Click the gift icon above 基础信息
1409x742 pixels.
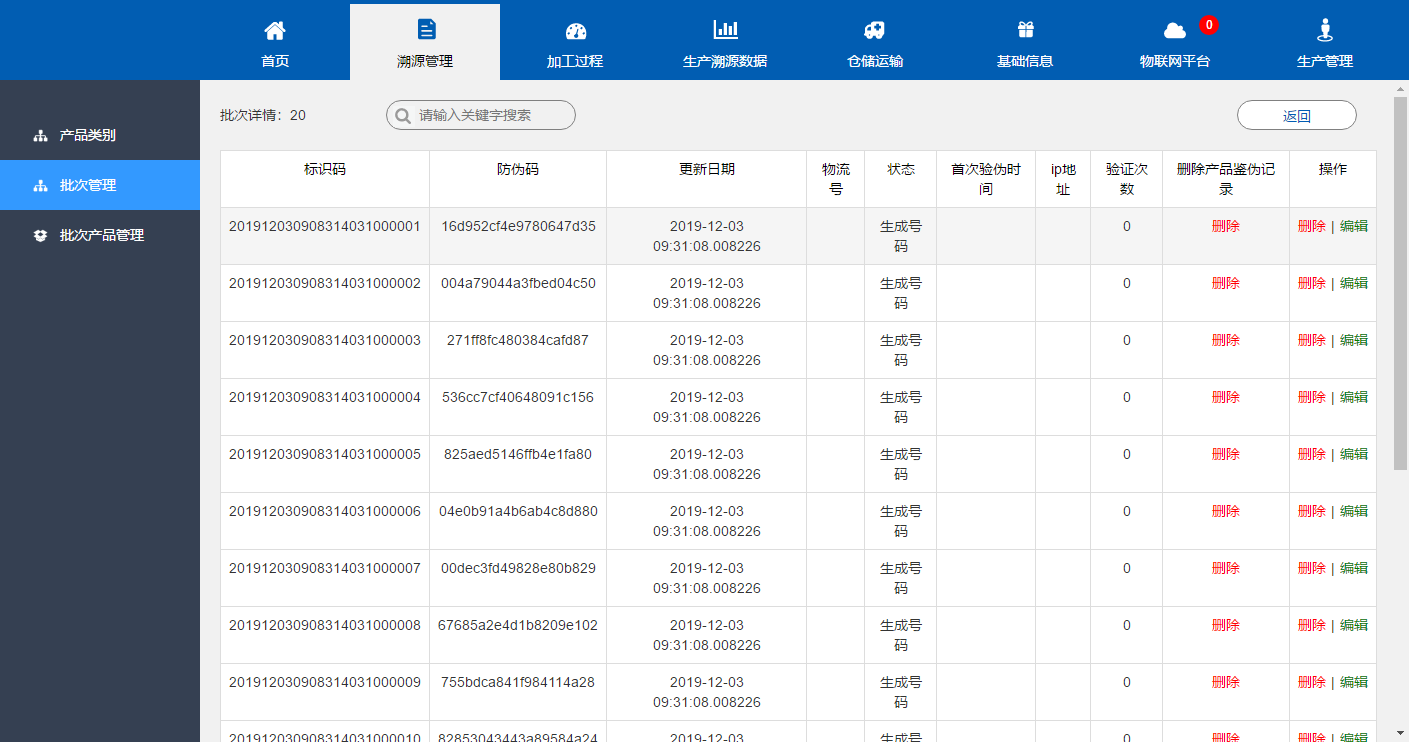(x=1025, y=29)
